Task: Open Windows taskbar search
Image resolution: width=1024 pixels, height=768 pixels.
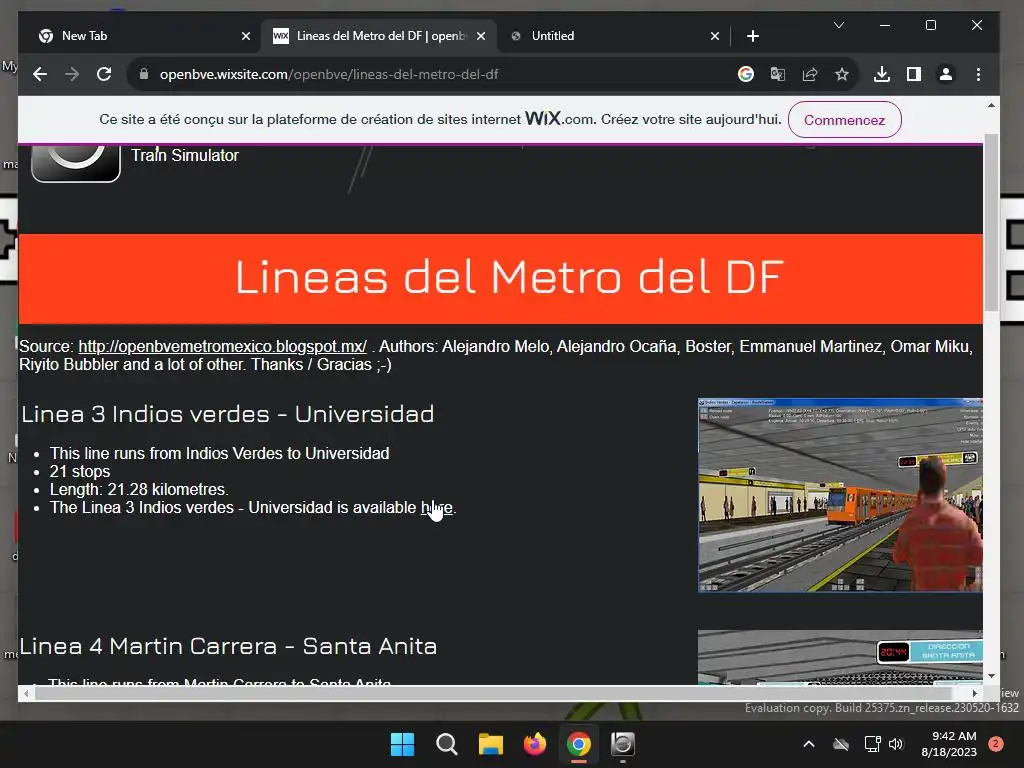Action: (447, 744)
